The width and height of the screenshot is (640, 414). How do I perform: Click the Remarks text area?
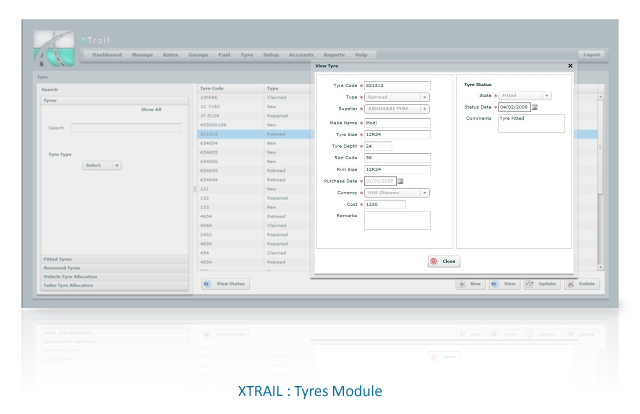tap(397, 220)
